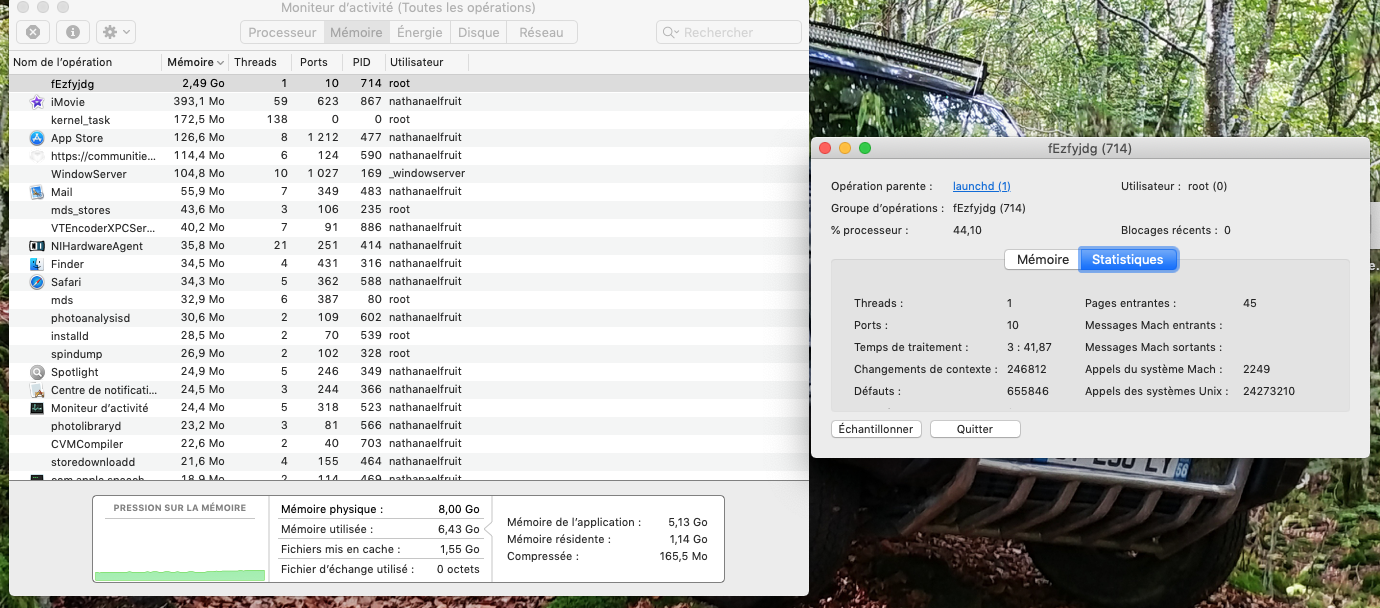
Task: Sort by Mémoire column header
Action: coord(195,62)
